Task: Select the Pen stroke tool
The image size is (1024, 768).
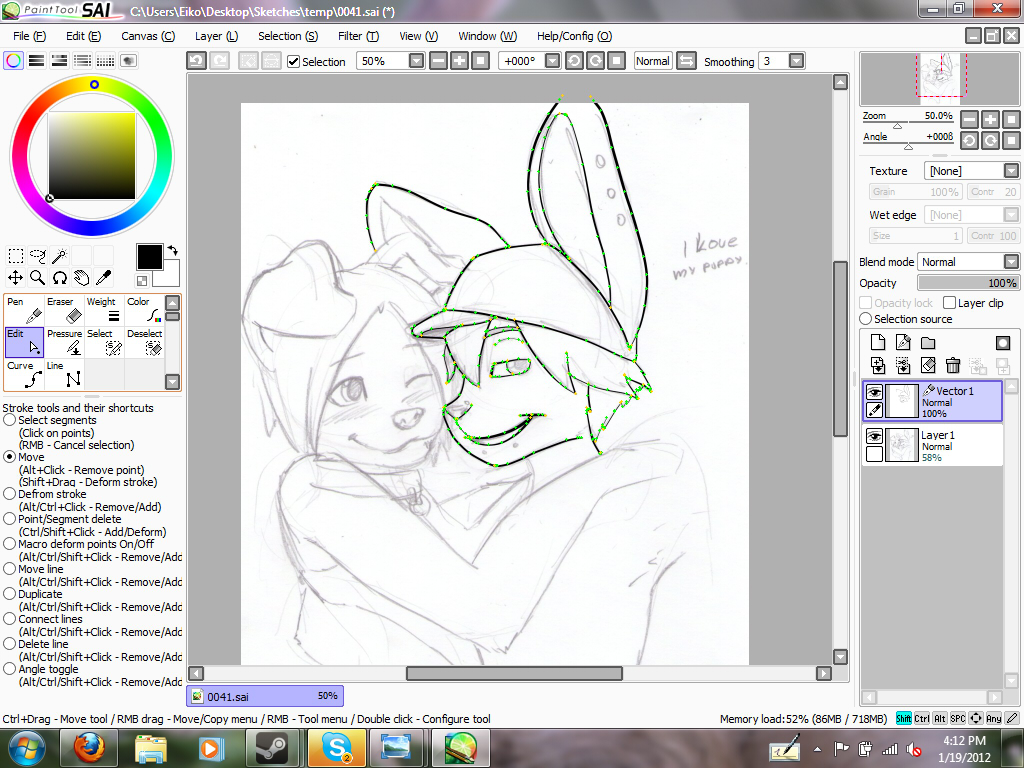Action: point(24,310)
